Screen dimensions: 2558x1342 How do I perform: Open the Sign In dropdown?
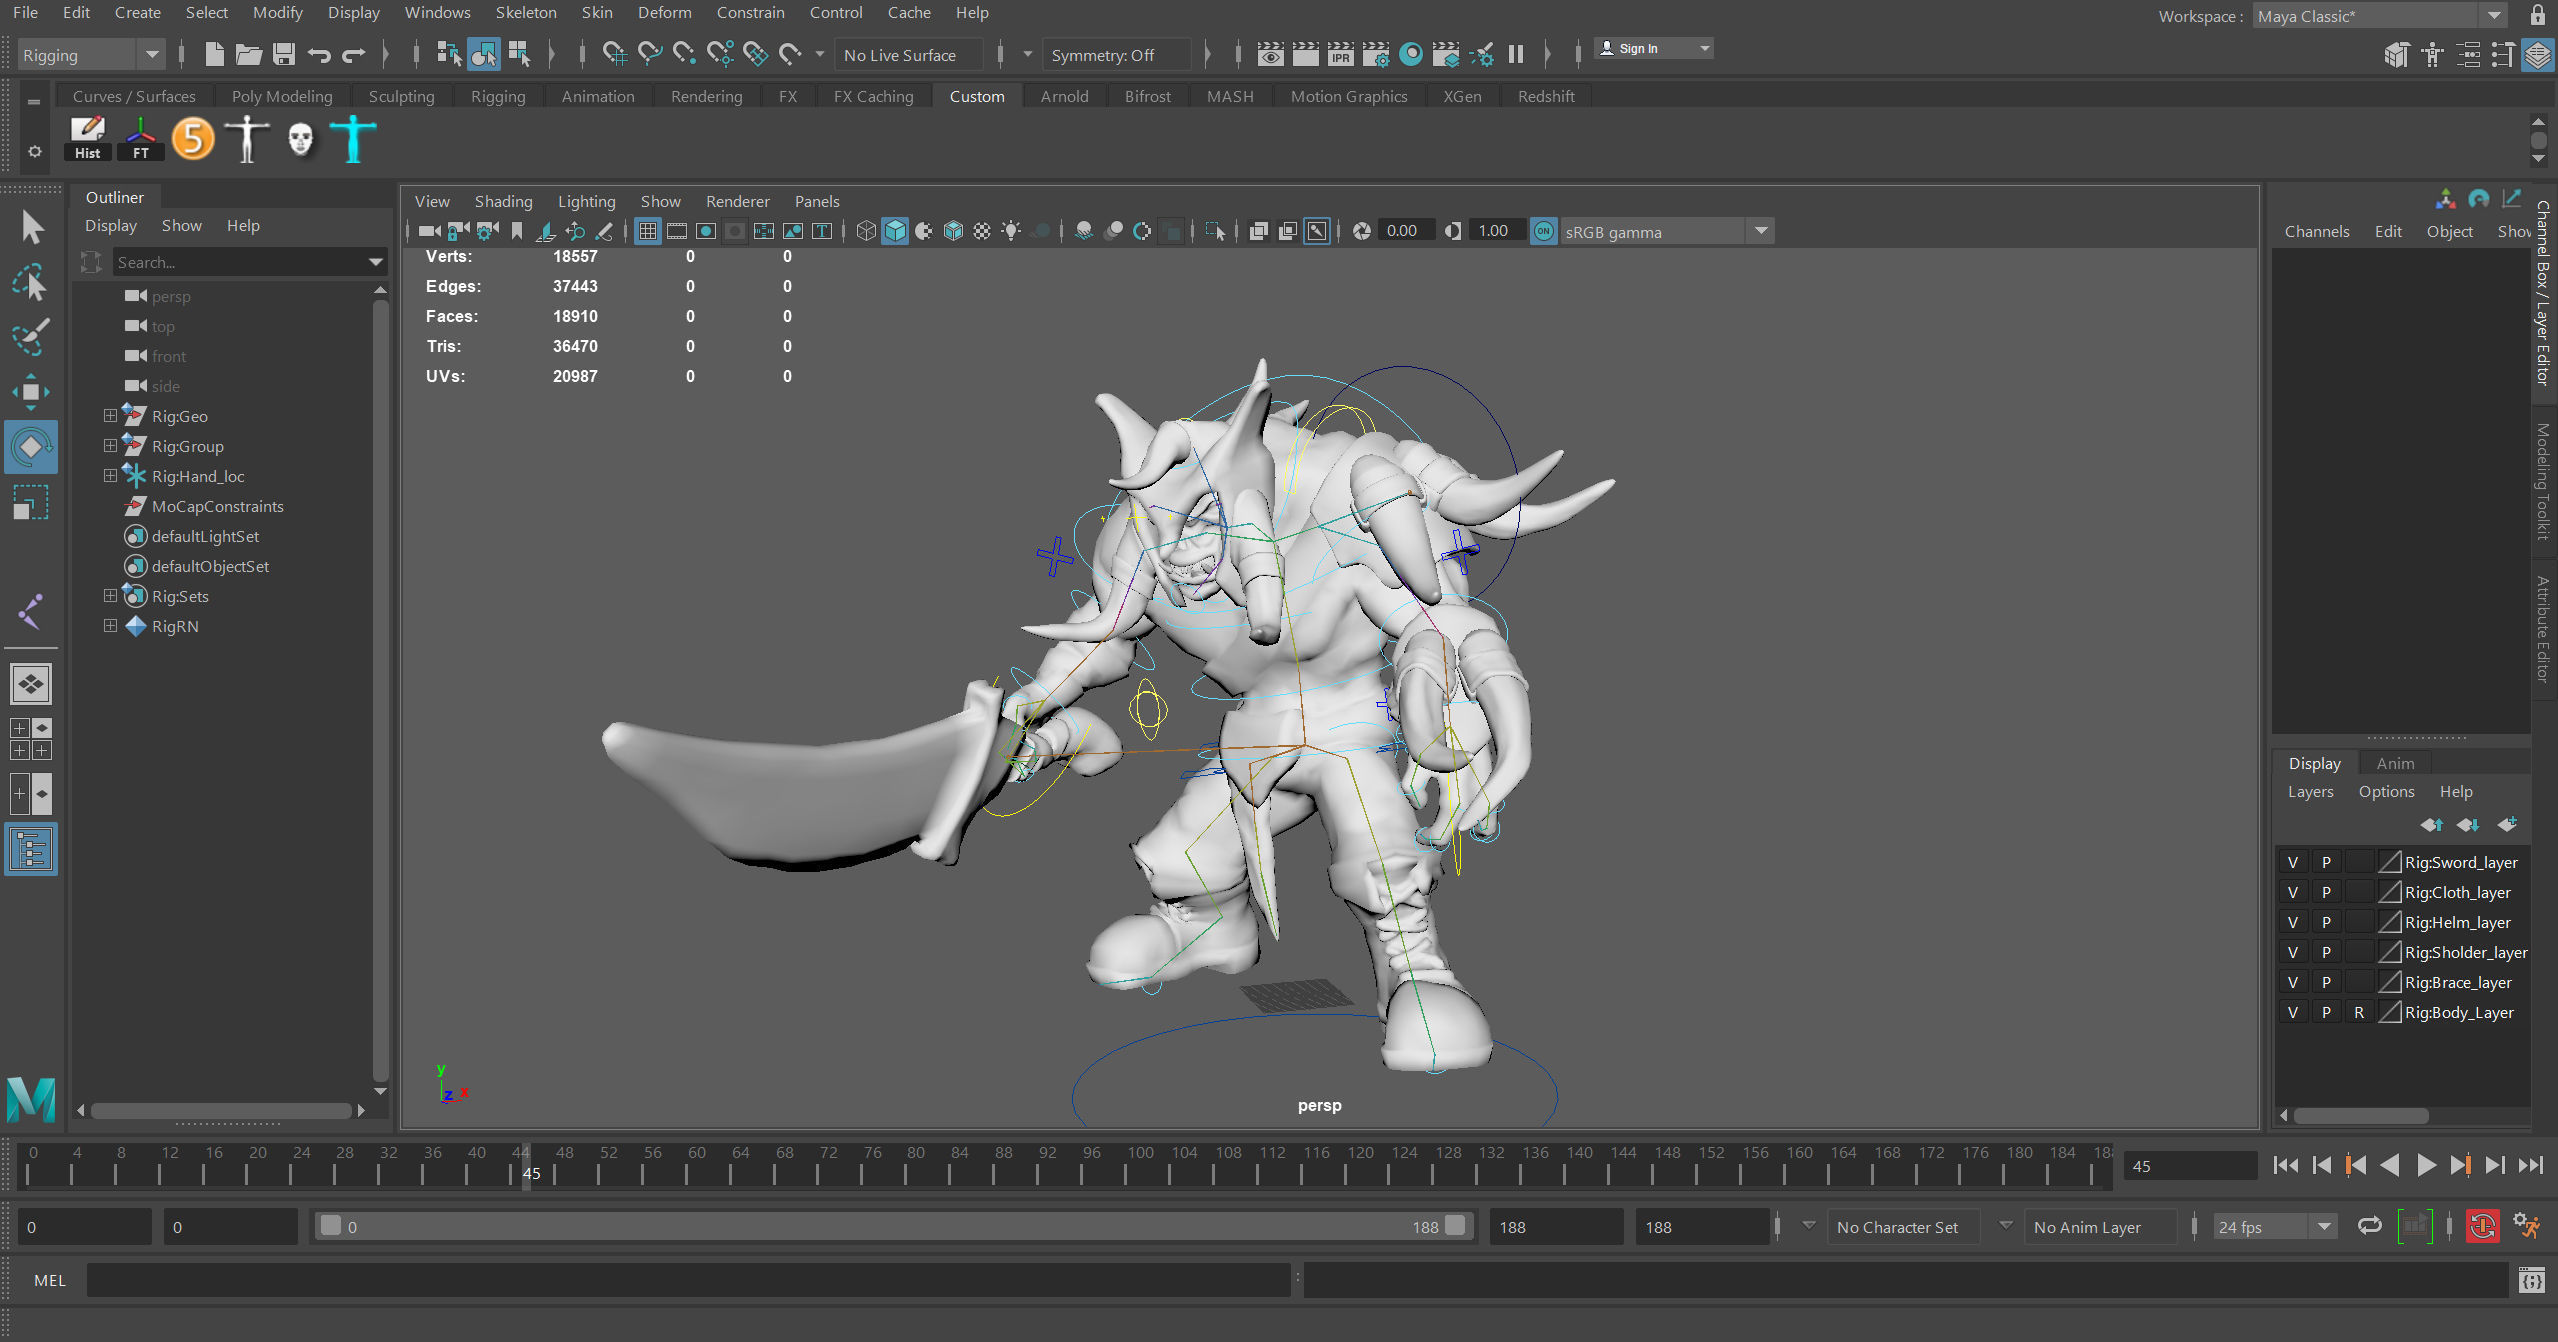coord(1652,48)
